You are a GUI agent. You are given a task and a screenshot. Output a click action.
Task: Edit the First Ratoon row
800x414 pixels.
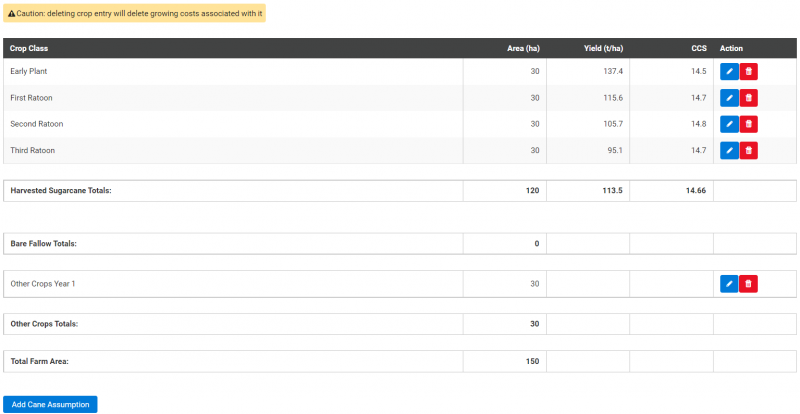729,98
